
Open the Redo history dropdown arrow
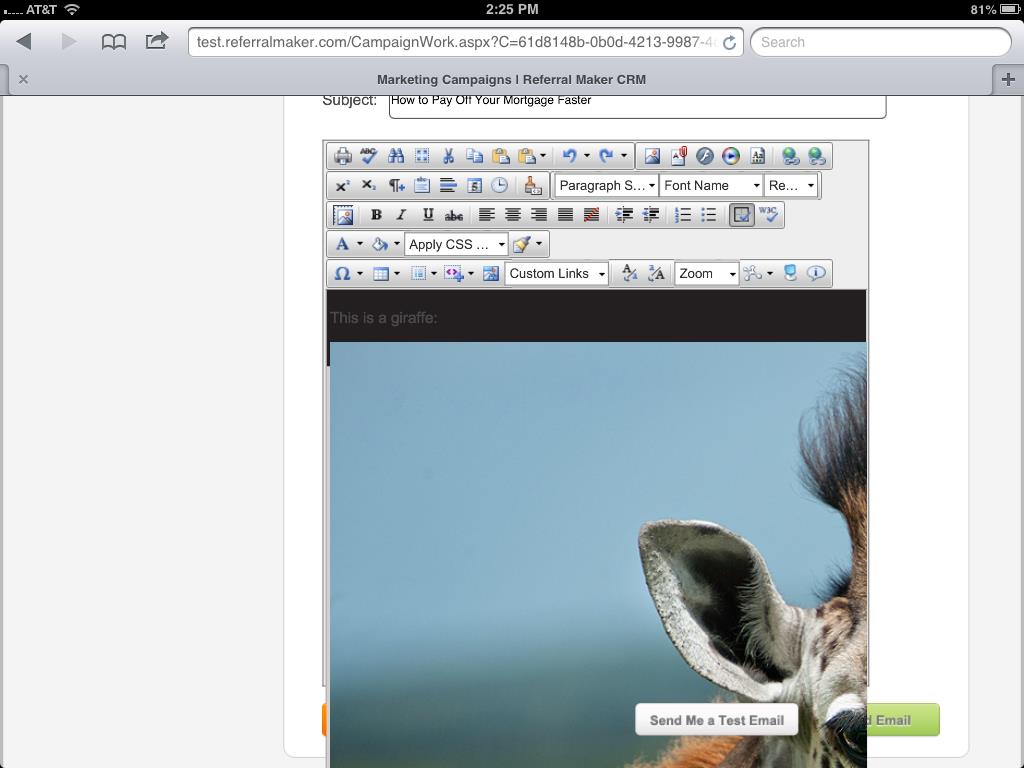tap(624, 156)
